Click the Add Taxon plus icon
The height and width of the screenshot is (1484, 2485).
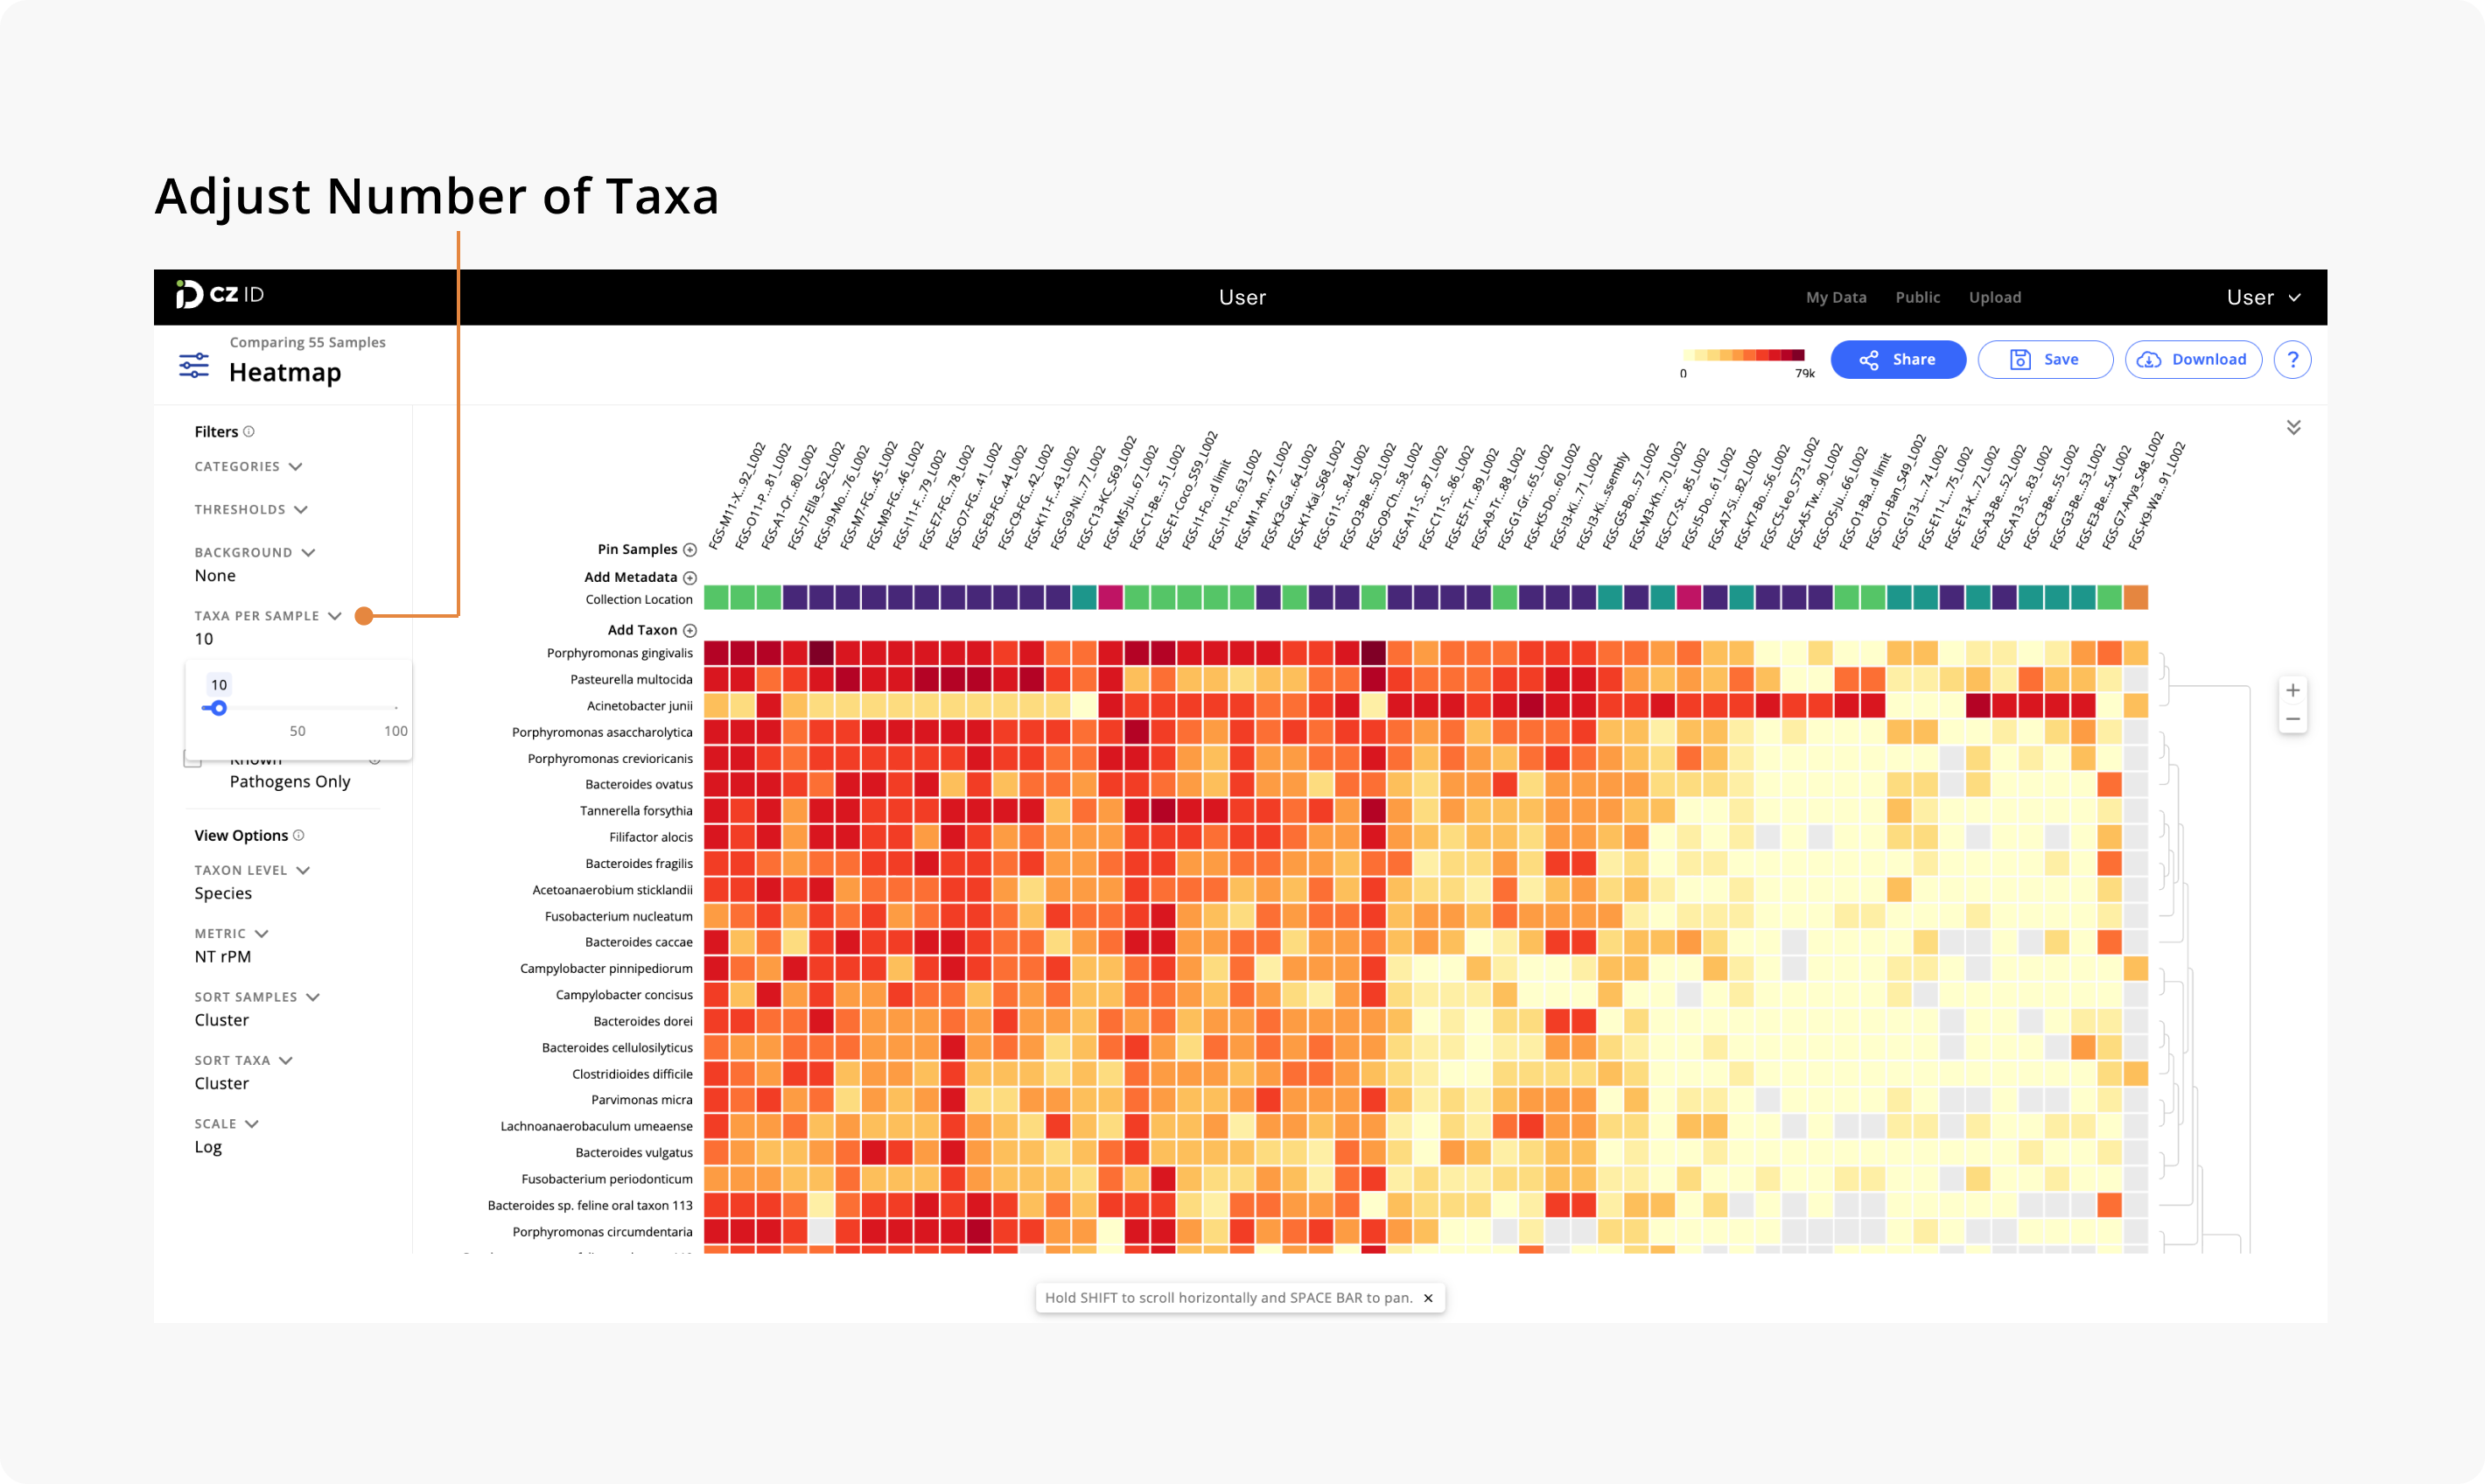click(x=691, y=630)
